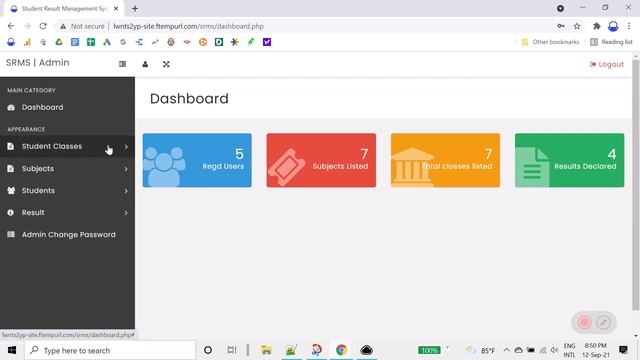Expand the Students chevron arrow

126,191
